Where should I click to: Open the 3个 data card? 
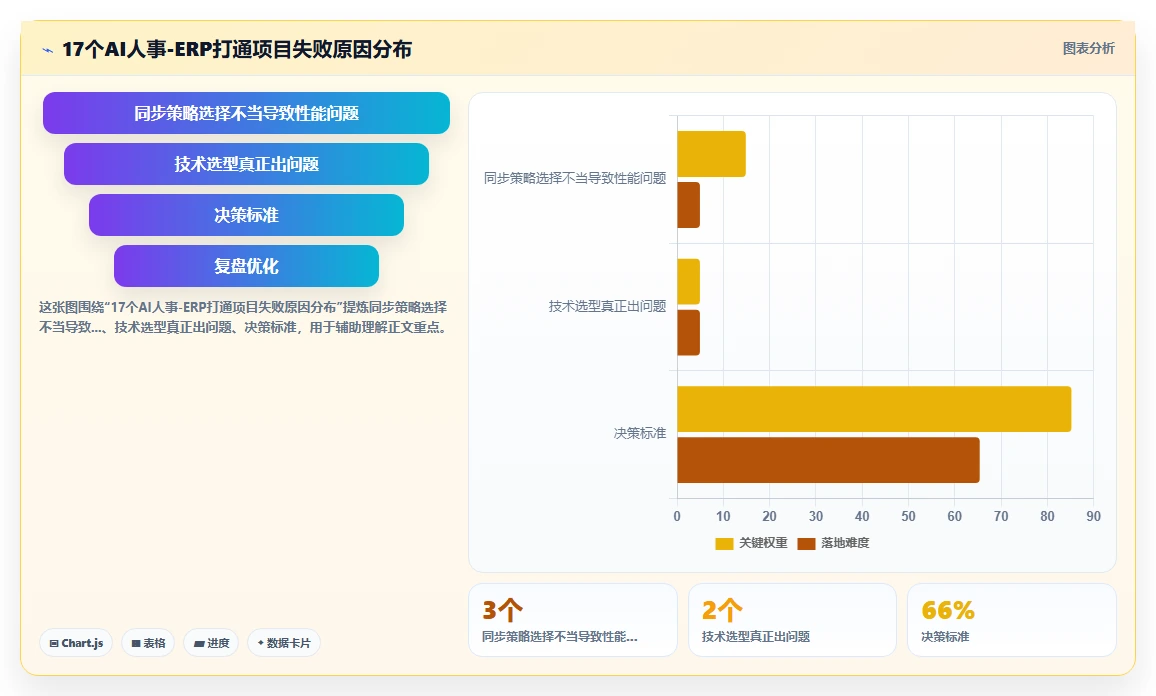point(573,620)
